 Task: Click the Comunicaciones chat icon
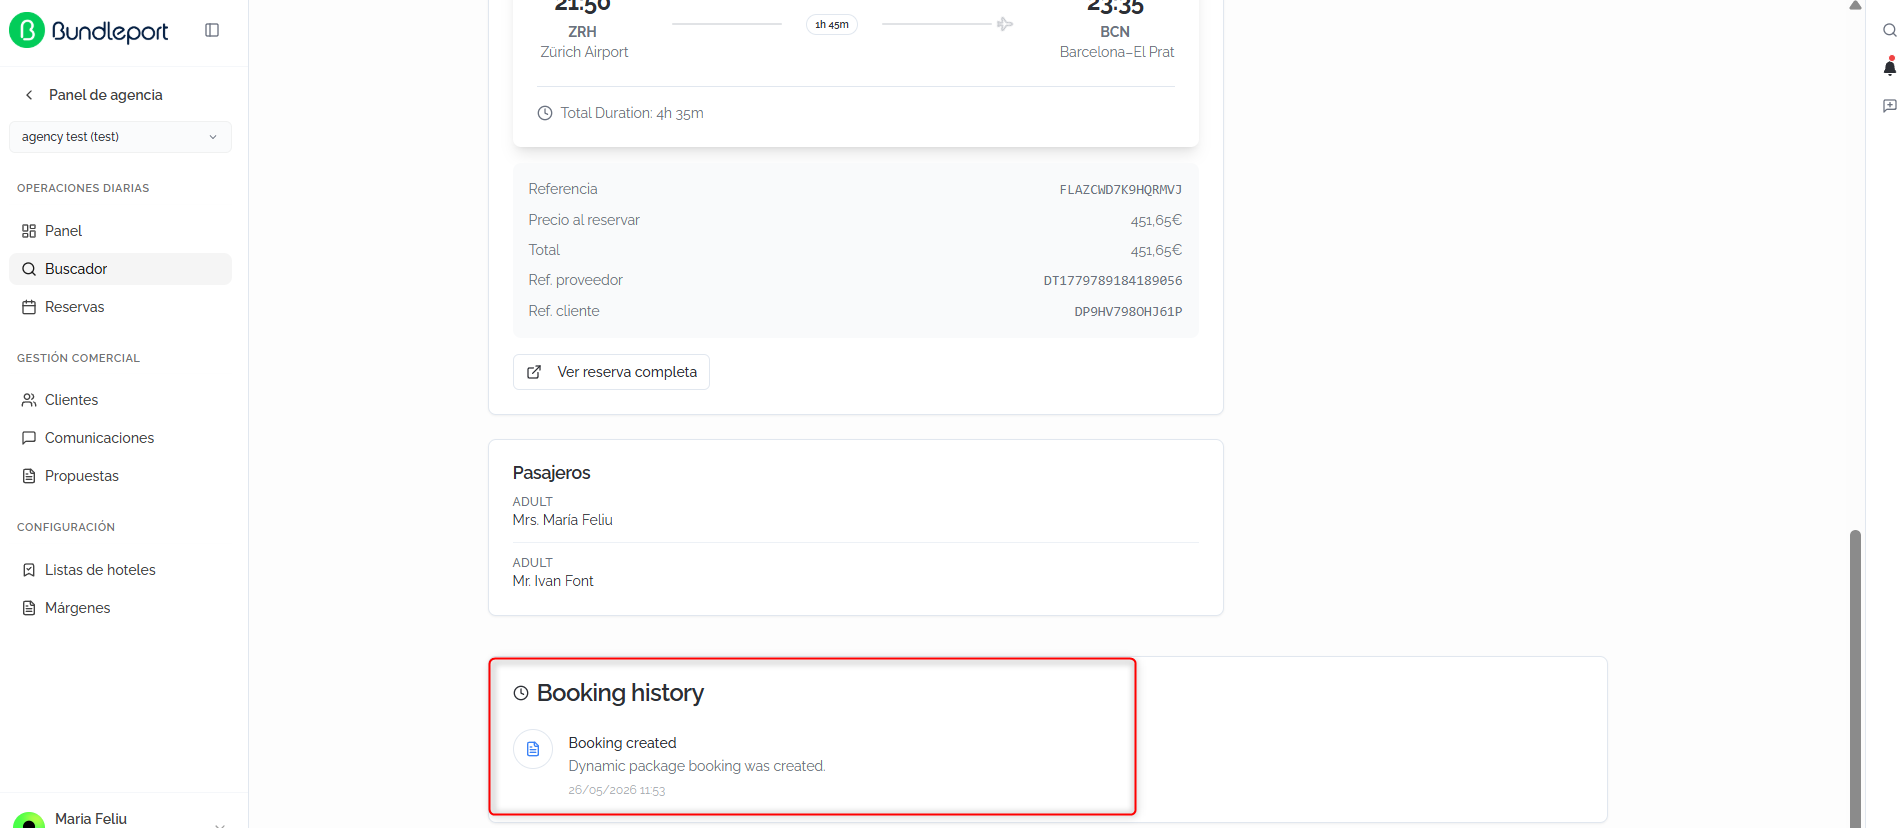click(x=29, y=438)
